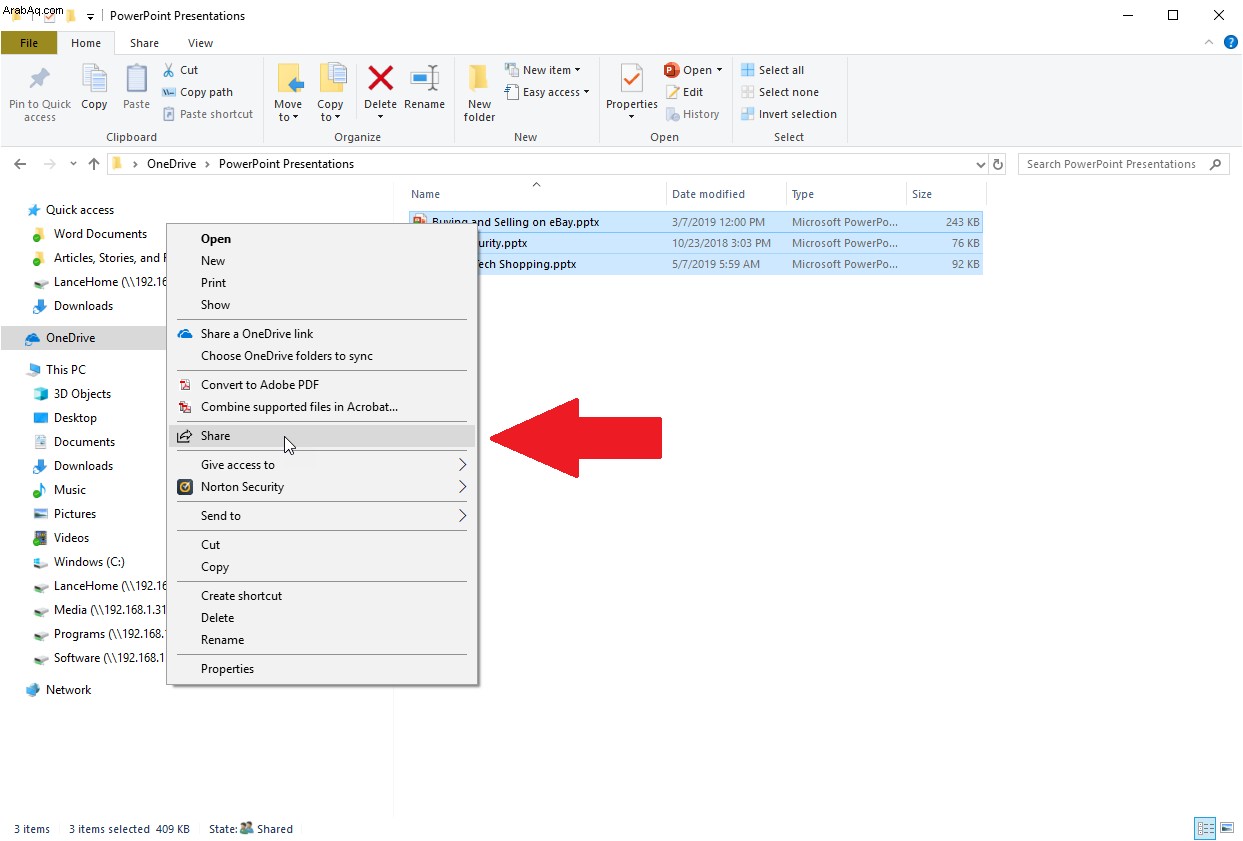The image size is (1243, 841).
Task: Click the Forward navigation arrow
Action: pyautogui.click(x=49, y=164)
